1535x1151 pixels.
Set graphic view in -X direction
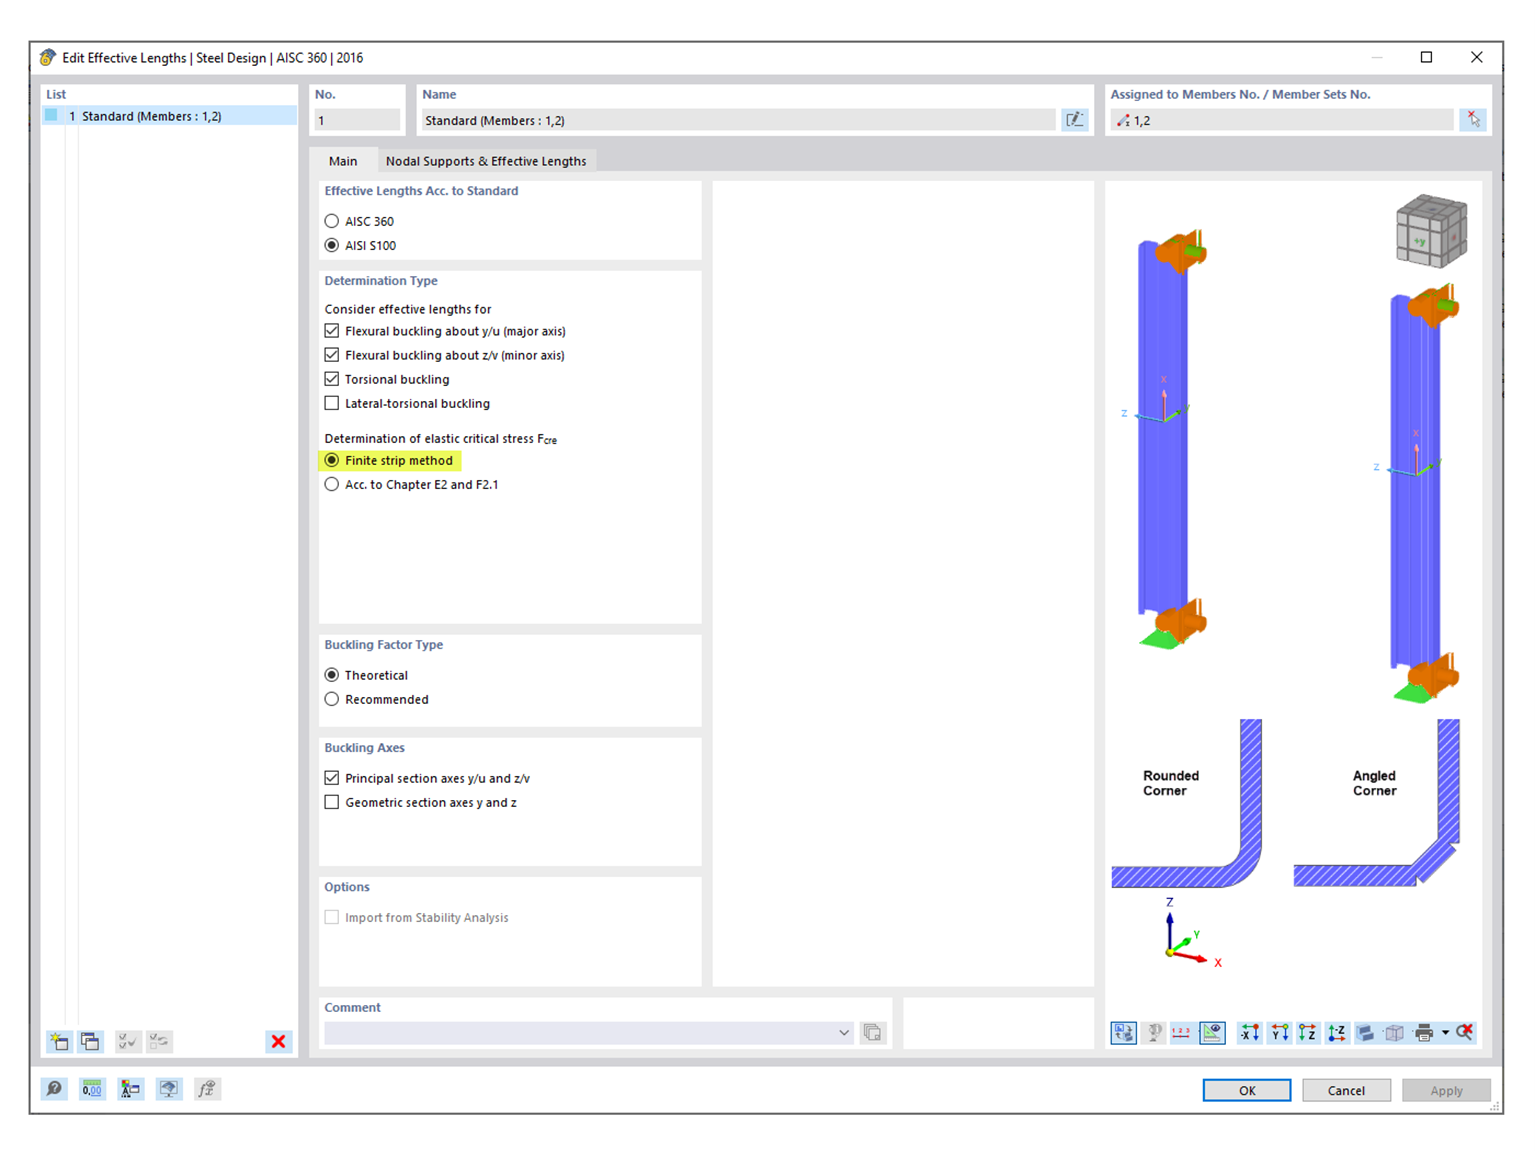[1248, 1033]
